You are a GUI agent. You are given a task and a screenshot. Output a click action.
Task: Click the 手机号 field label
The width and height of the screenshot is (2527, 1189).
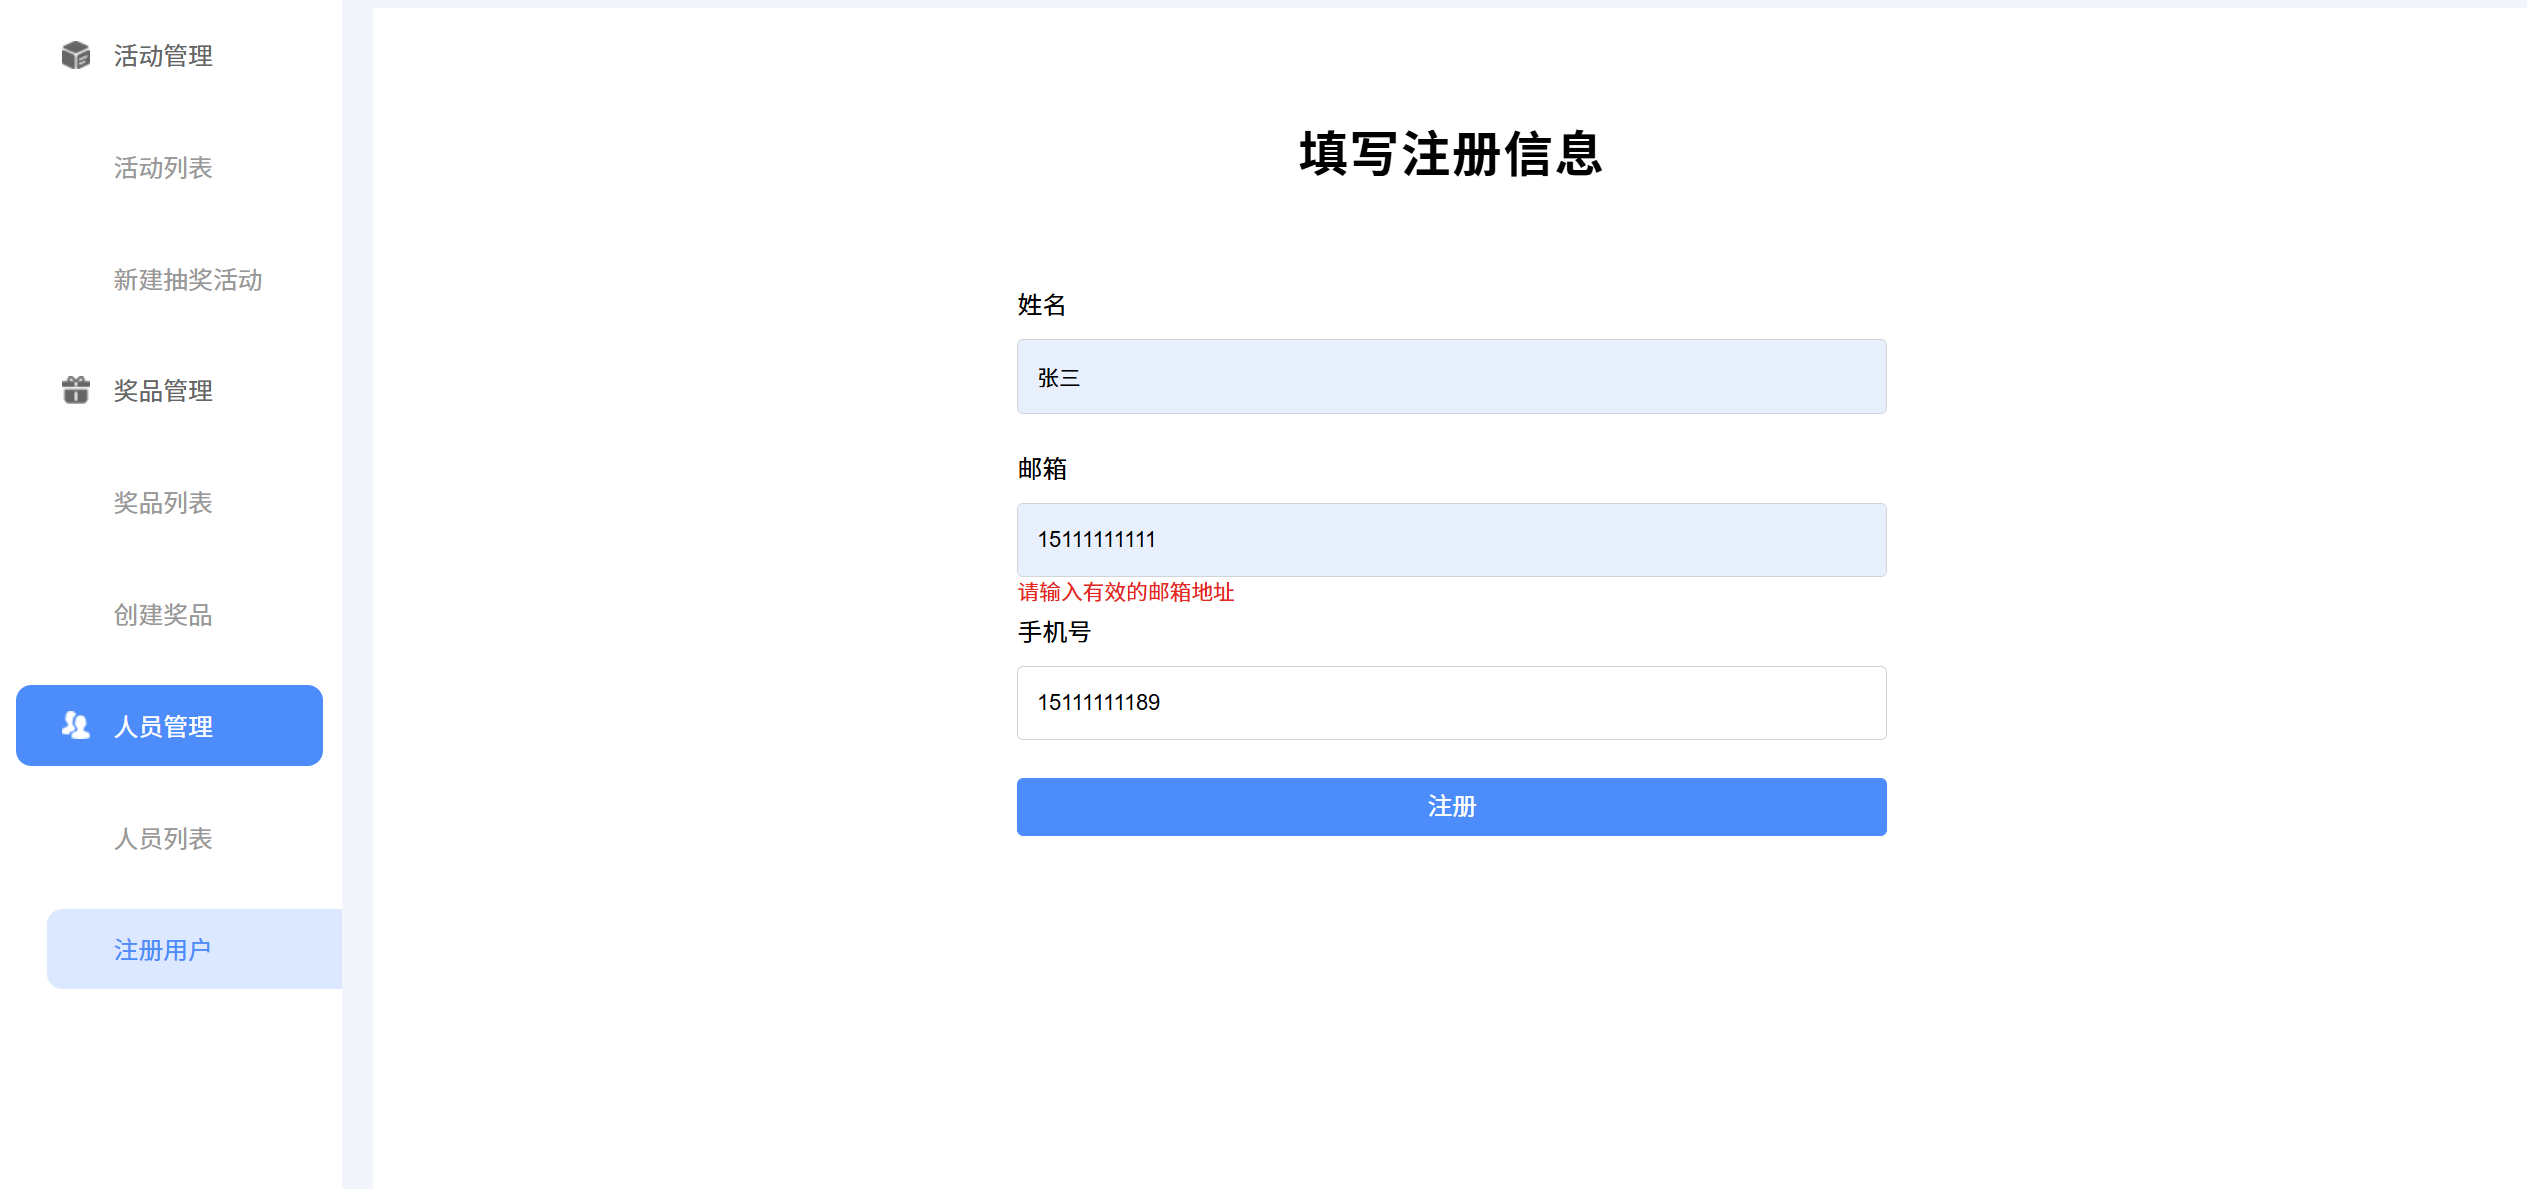click(1054, 632)
